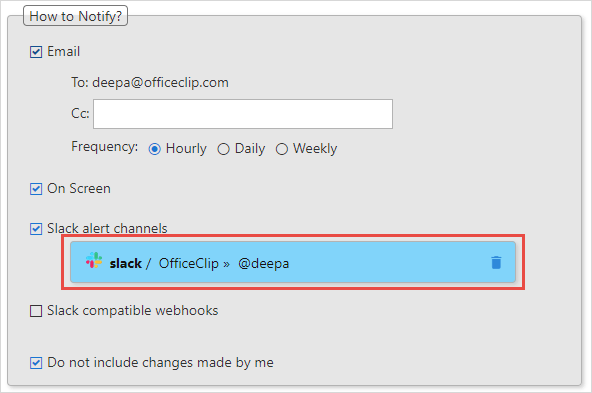The image size is (592, 393).
Task: Choose Weekly frequency radio button
Action: point(282,149)
